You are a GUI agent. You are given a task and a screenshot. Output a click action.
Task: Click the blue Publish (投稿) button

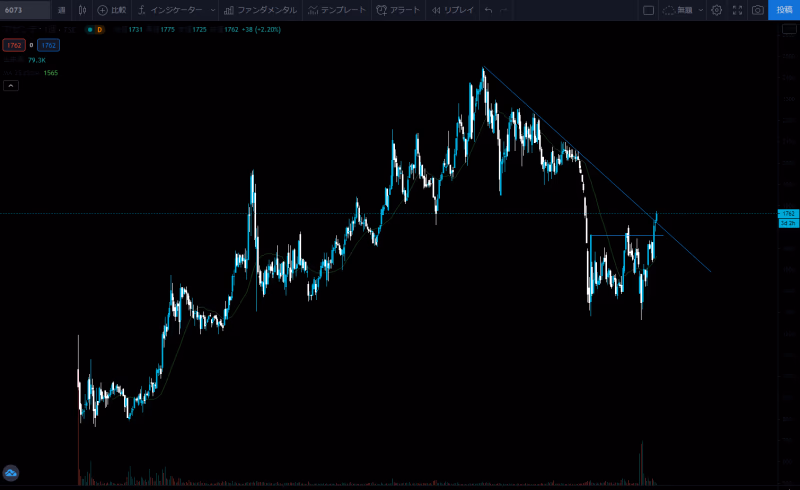coord(784,10)
